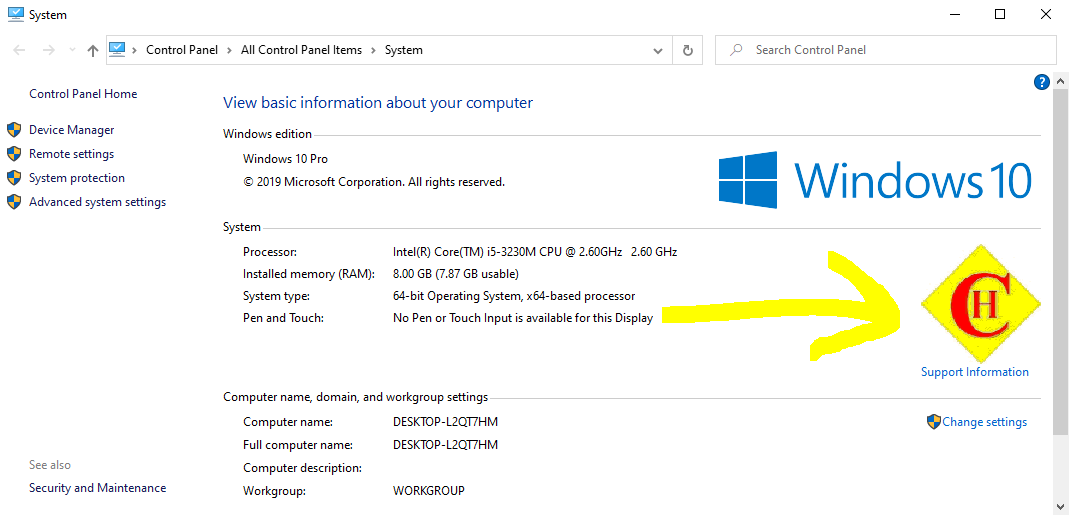Expand chevron after All Control Panel Items
This screenshot has width=1069, height=515.
click(374, 50)
